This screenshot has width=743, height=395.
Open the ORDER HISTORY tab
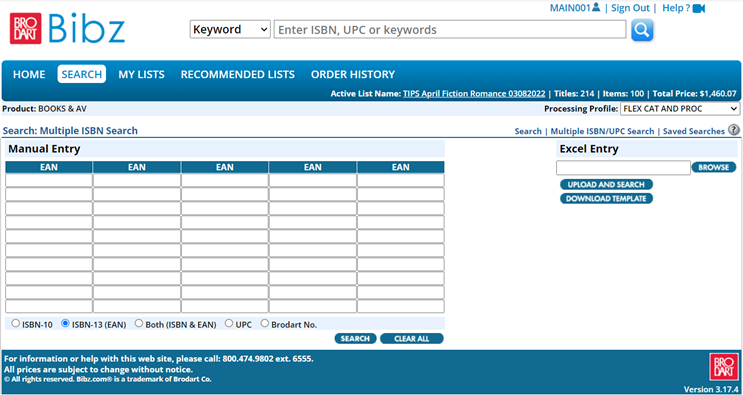tap(353, 74)
